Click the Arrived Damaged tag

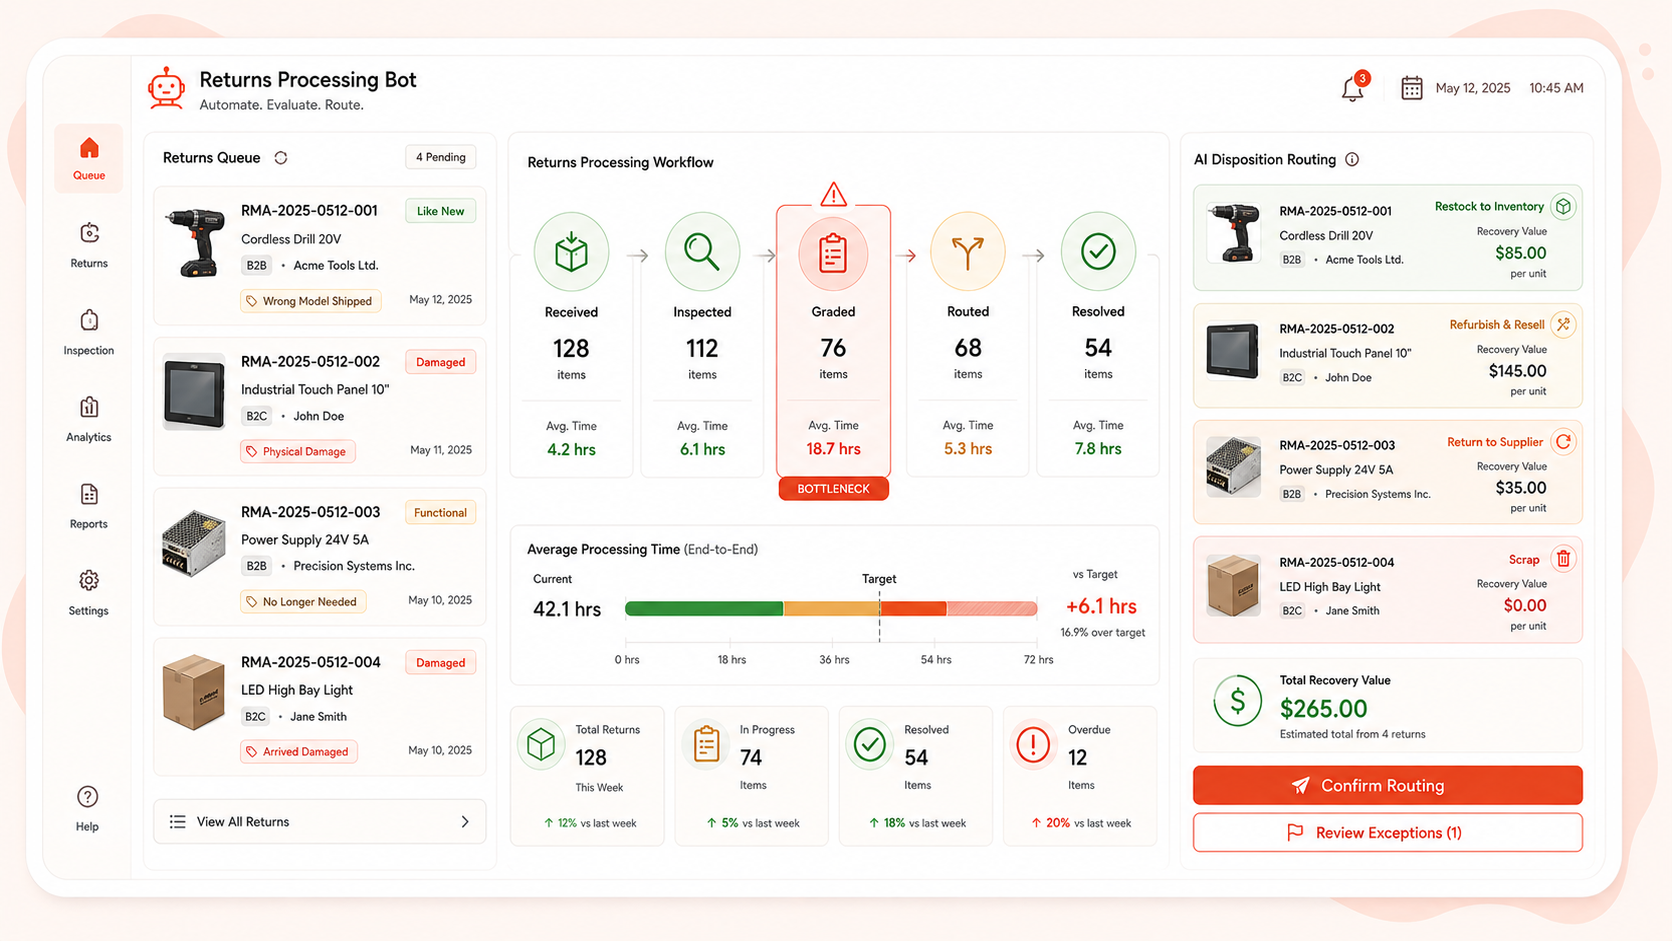pyautogui.click(x=298, y=752)
